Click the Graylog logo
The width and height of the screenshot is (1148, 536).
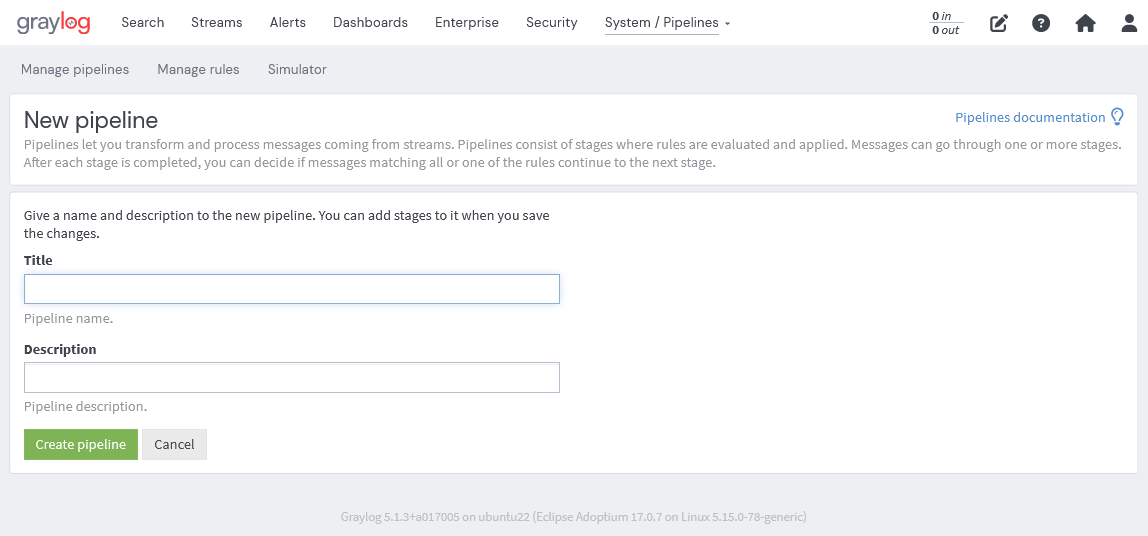53,23
